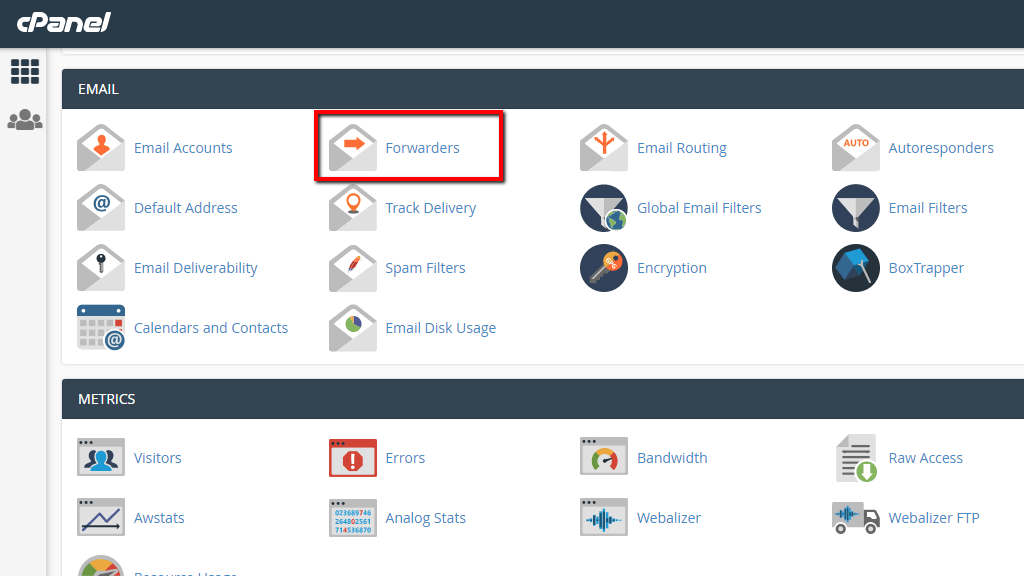
Task: Open the apps grid in the left sidebar
Action: click(24, 71)
